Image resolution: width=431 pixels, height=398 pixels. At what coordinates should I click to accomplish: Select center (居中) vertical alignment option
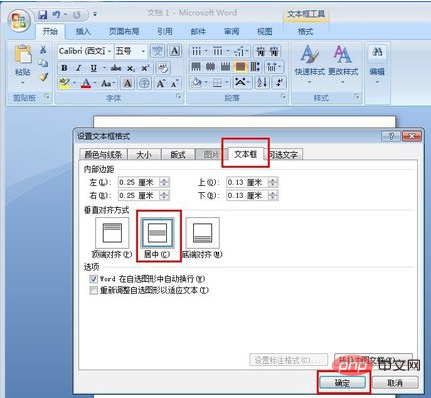[x=157, y=233]
